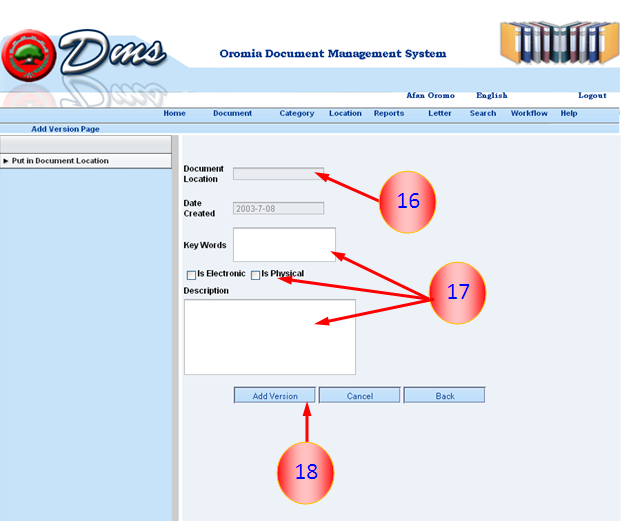This screenshot has width=621, height=523.
Task: Open the Category menu
Action: pyautogui.click(x=297, y=113)
